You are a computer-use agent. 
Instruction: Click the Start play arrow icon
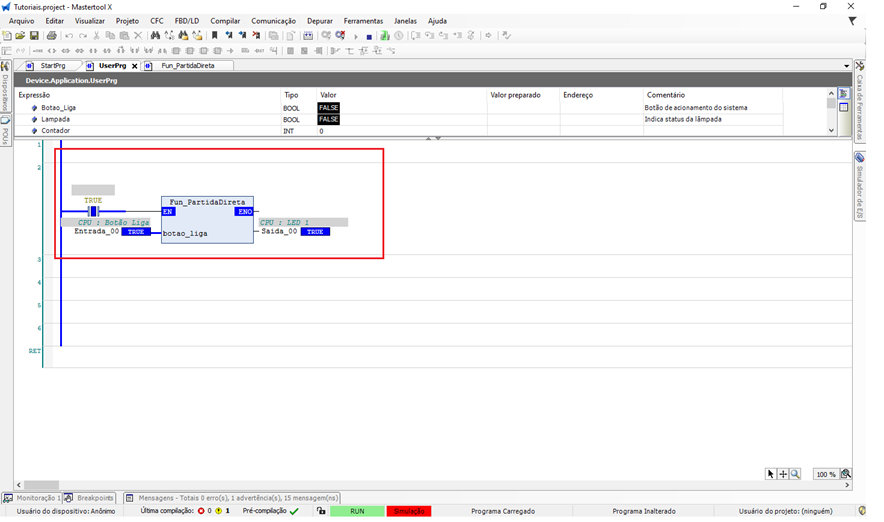356,36
